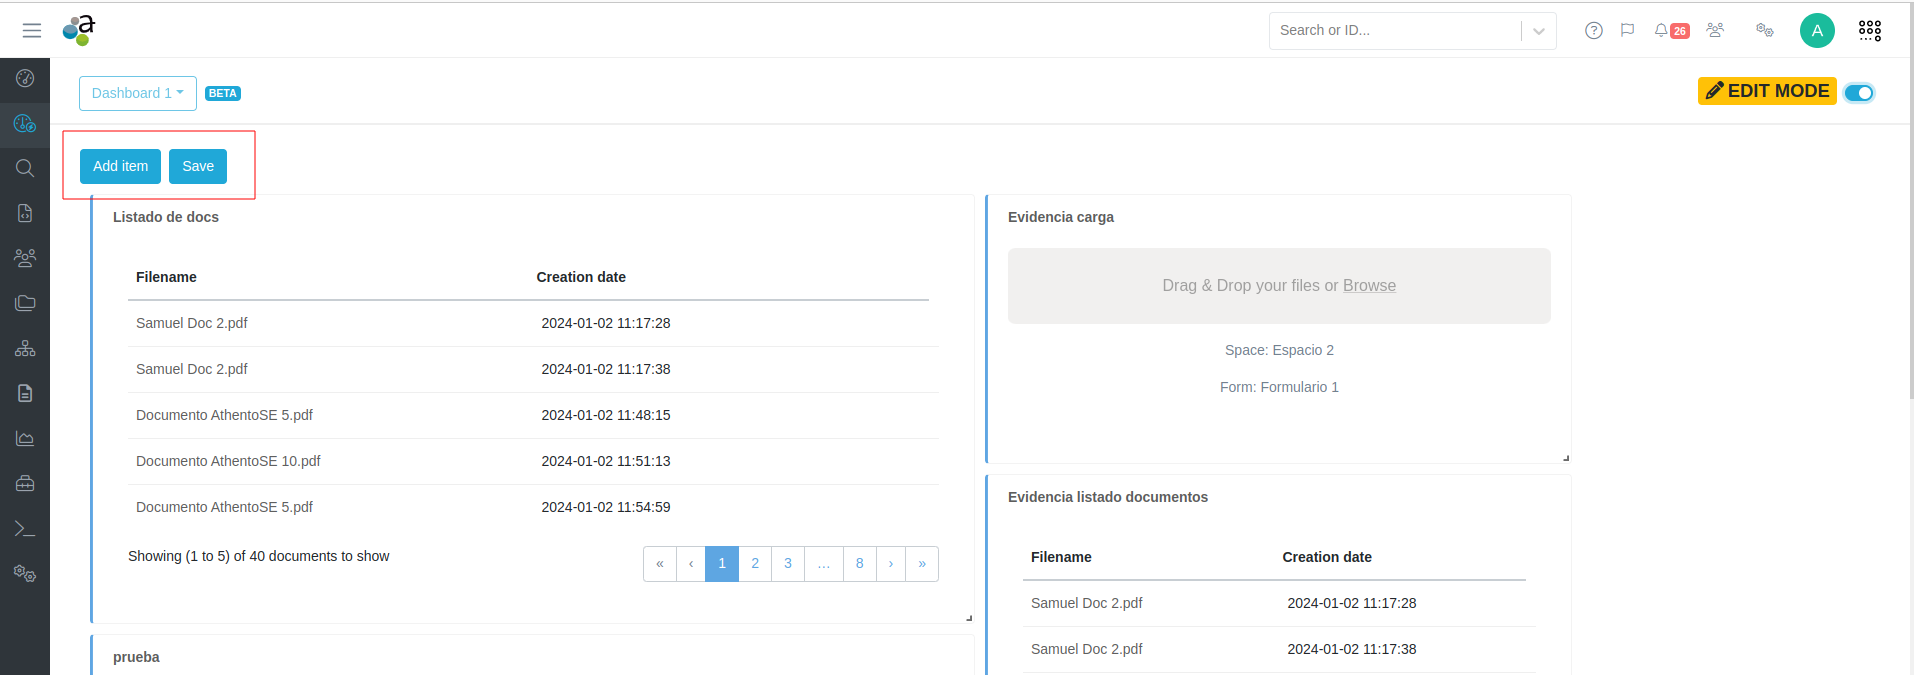Viewport: 1914px width, 675px height.
Task: Click the terminal console sidebar icon
Action: click(25, 529)
